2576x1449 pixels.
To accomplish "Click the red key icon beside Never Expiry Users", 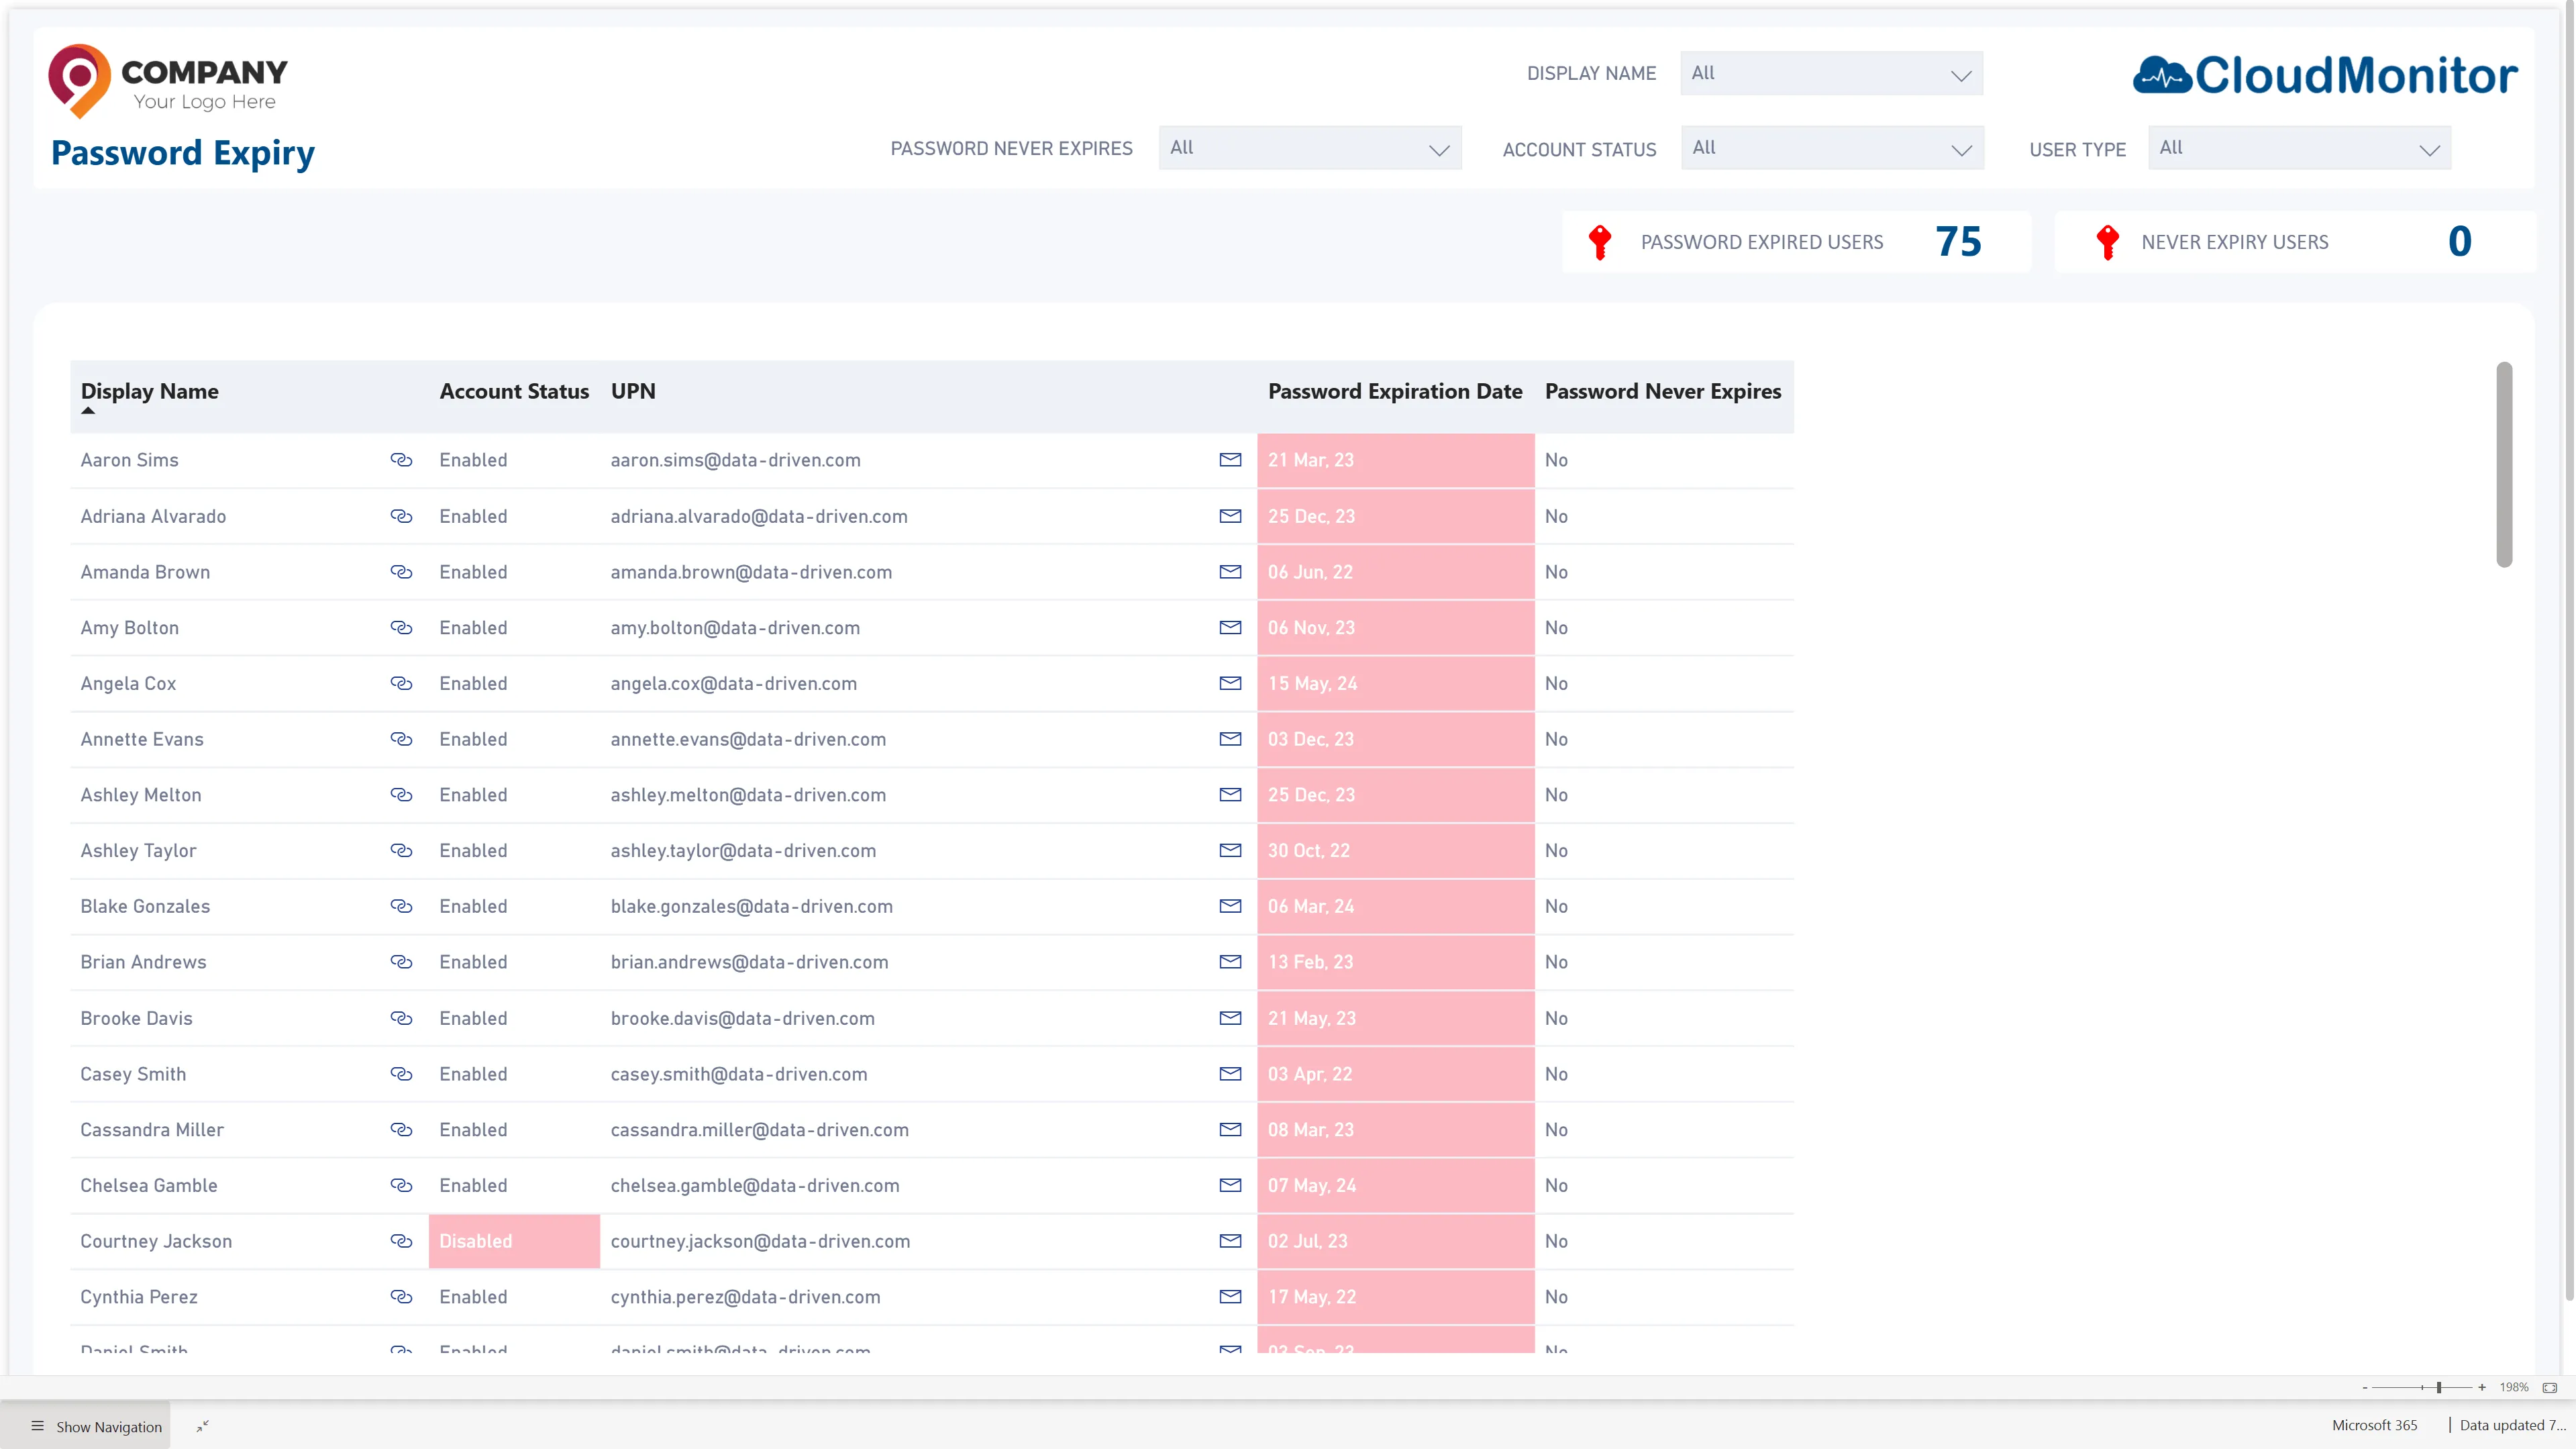I will pyautogui.click(x=2107, y=242).
